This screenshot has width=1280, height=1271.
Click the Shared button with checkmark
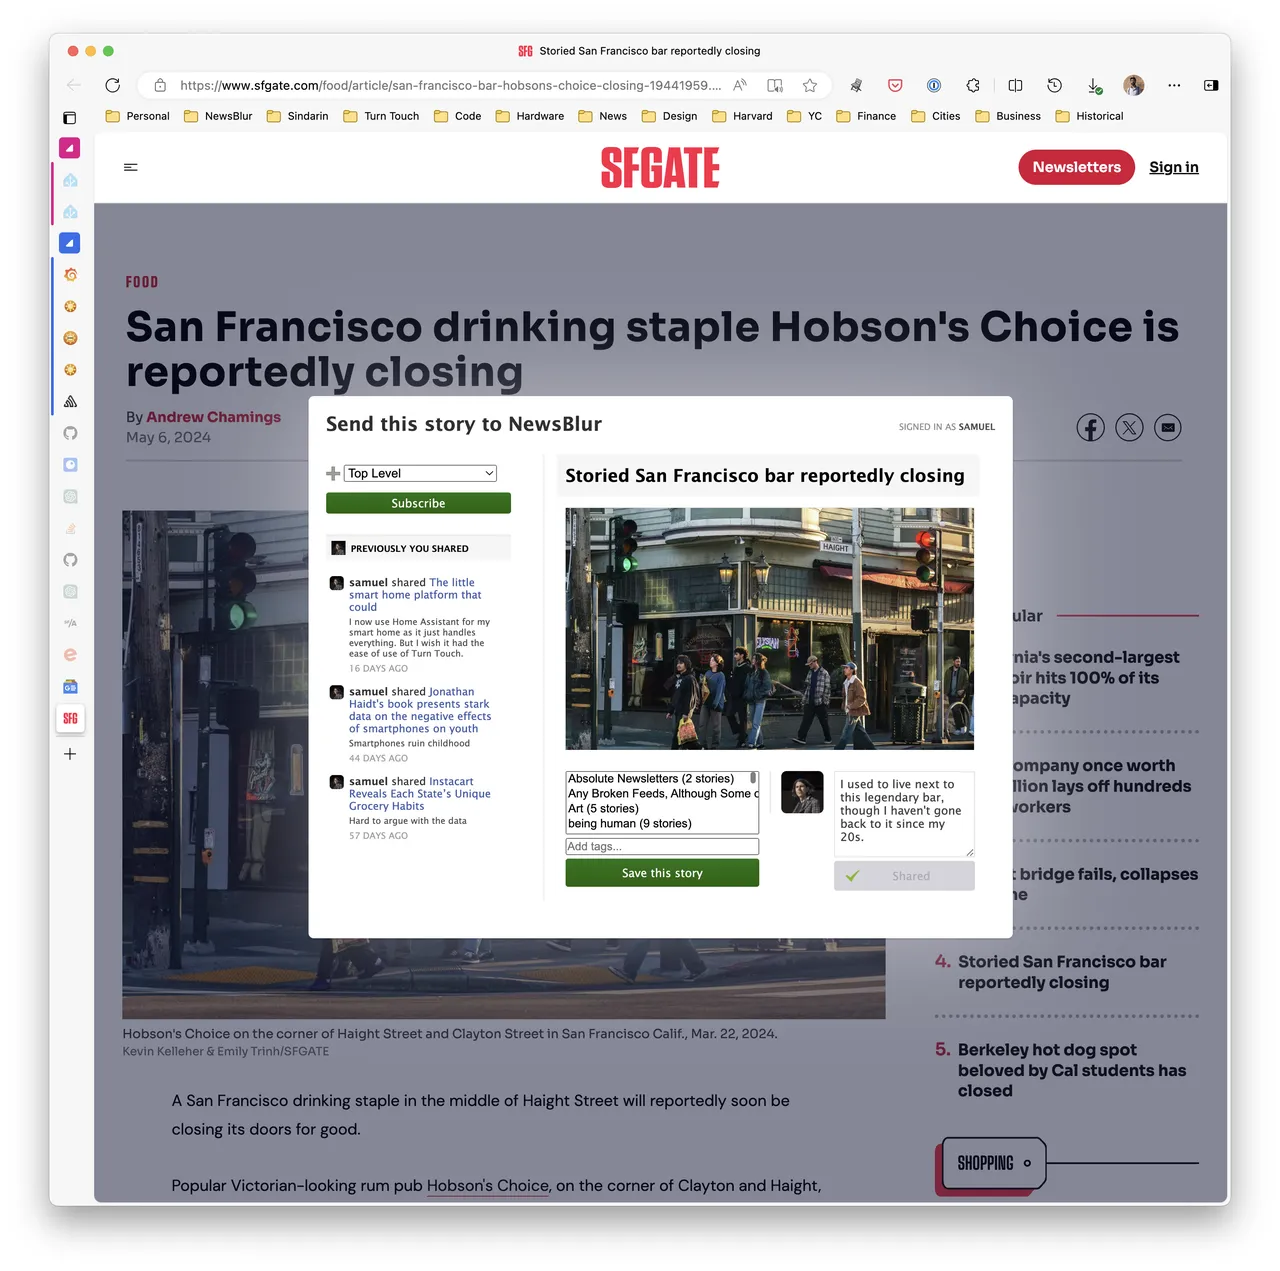904,876
